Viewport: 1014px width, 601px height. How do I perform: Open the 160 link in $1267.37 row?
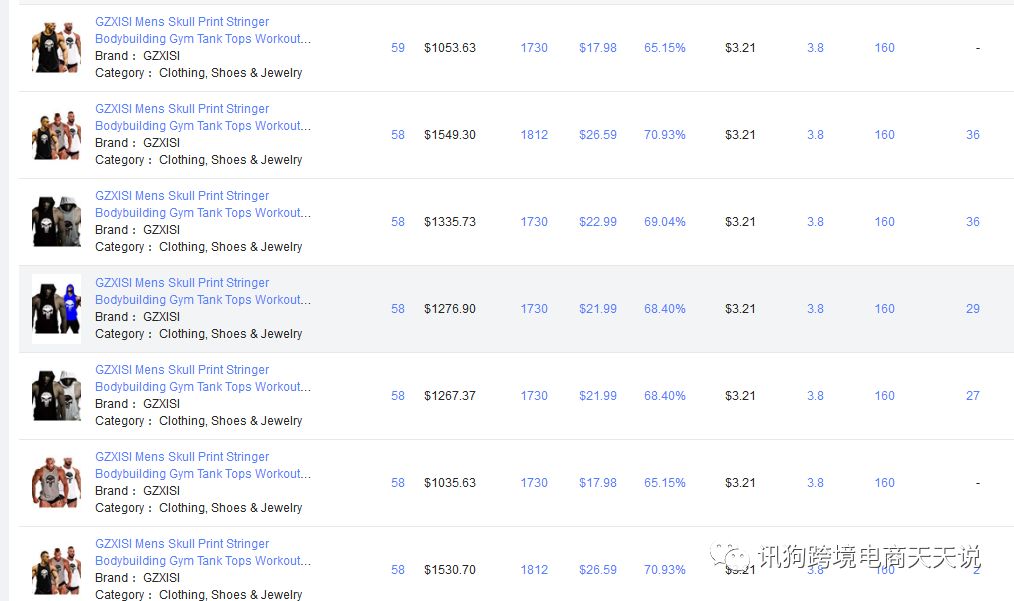(885, 396)
